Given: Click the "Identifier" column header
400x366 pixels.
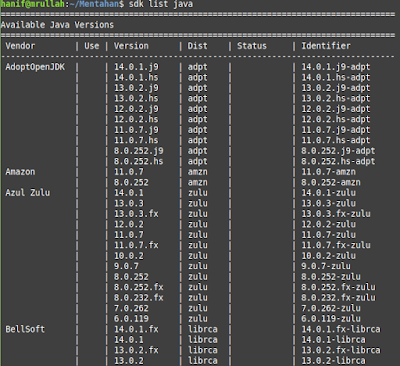Looking at the screenshot, I should [x=326, y=46].
